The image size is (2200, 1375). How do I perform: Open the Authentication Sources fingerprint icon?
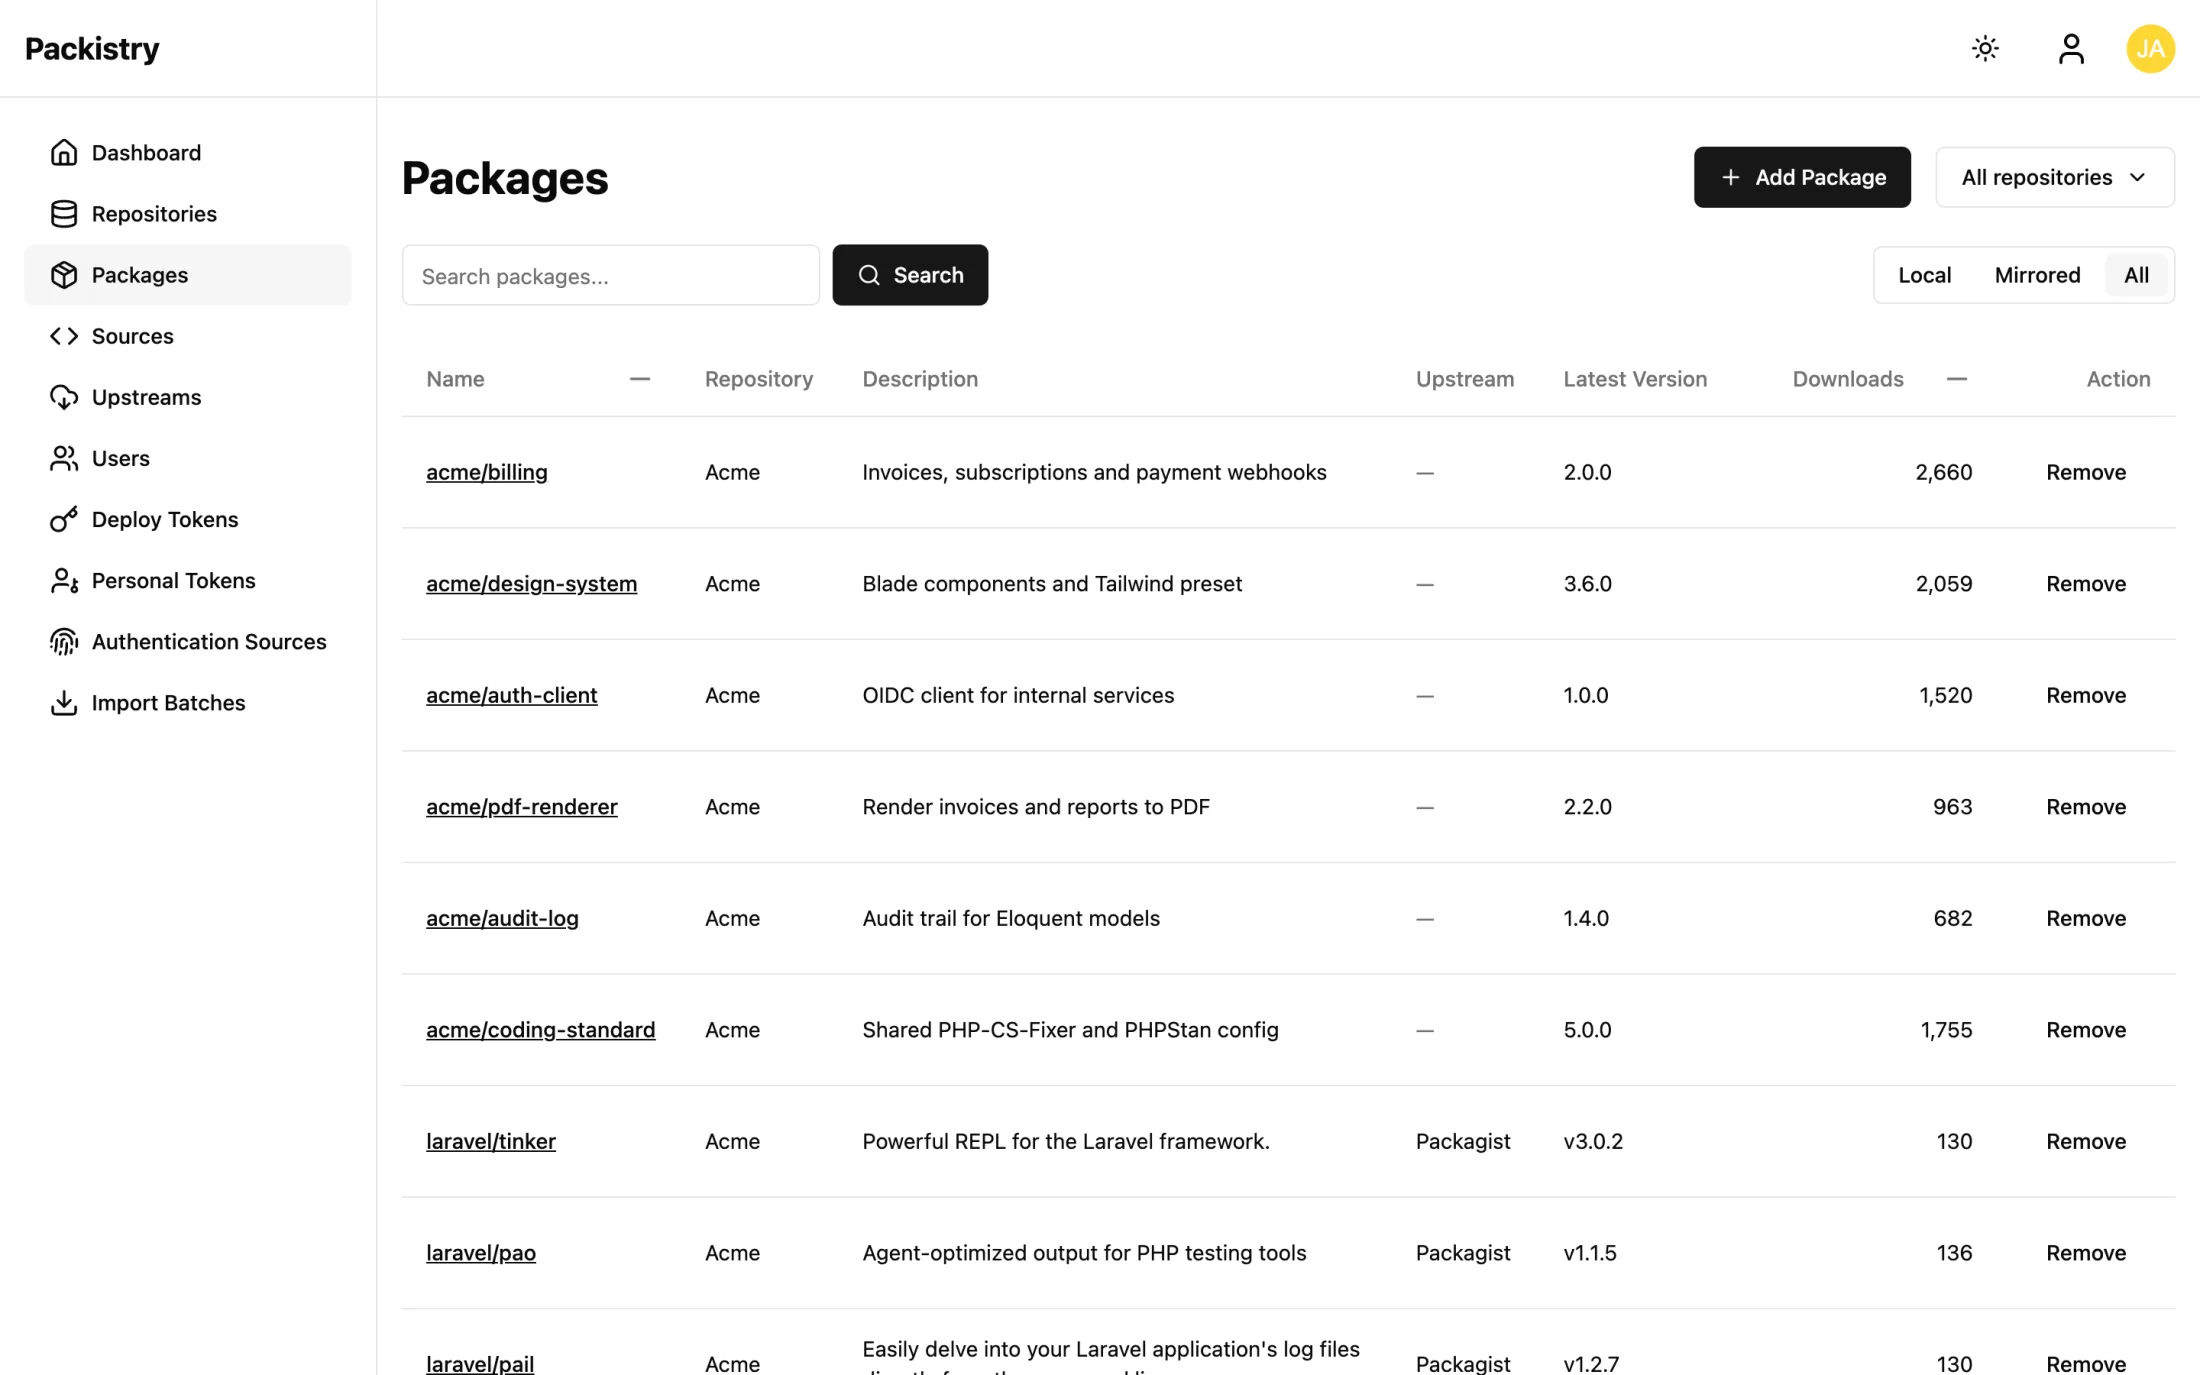click(64, 640)
